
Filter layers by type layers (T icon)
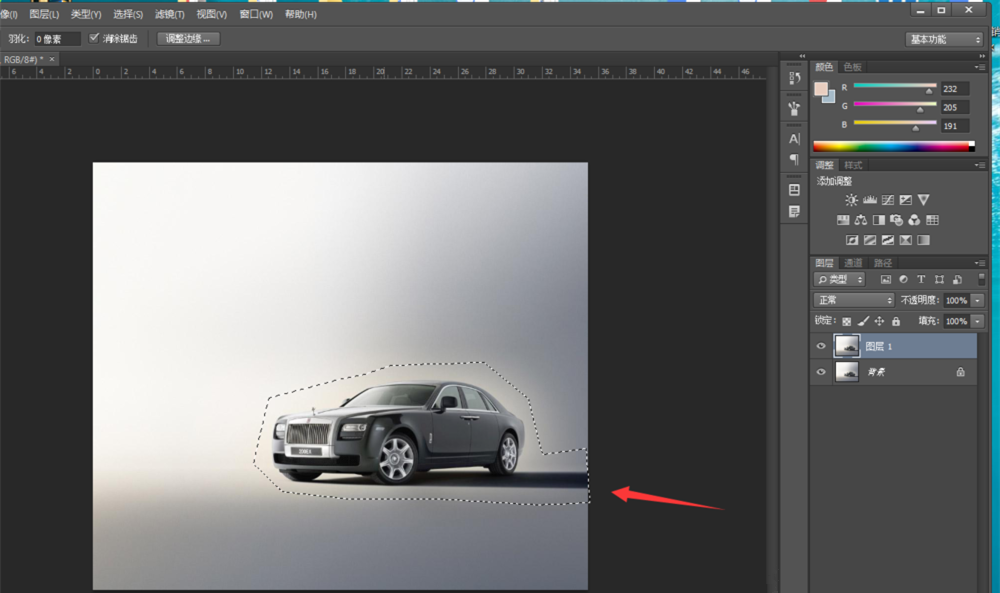coord(921,280)
